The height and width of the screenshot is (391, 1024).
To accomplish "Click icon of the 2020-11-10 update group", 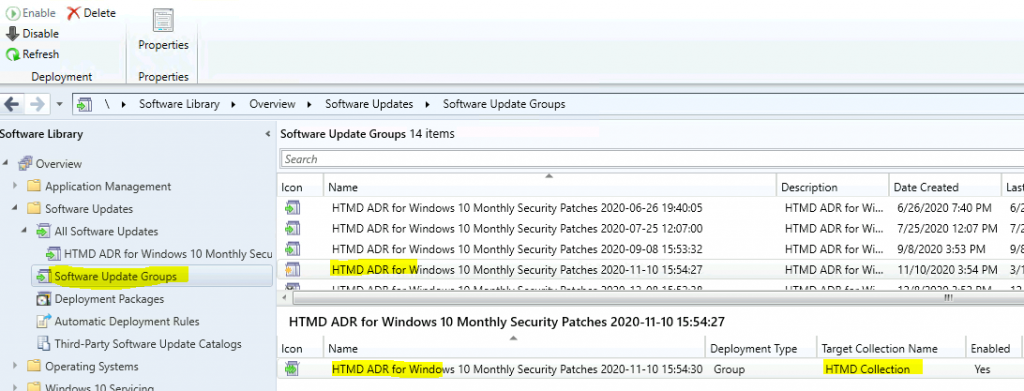I will [292, 269].
